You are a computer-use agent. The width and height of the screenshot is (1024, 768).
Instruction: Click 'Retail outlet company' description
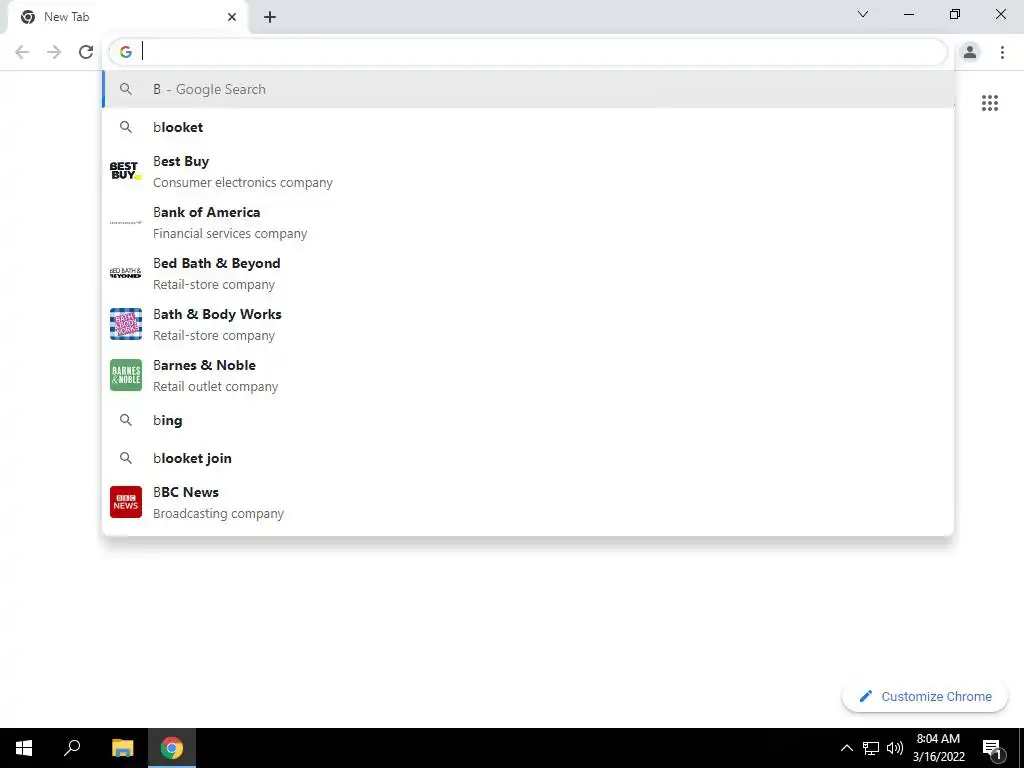click(x=216, y=387)
